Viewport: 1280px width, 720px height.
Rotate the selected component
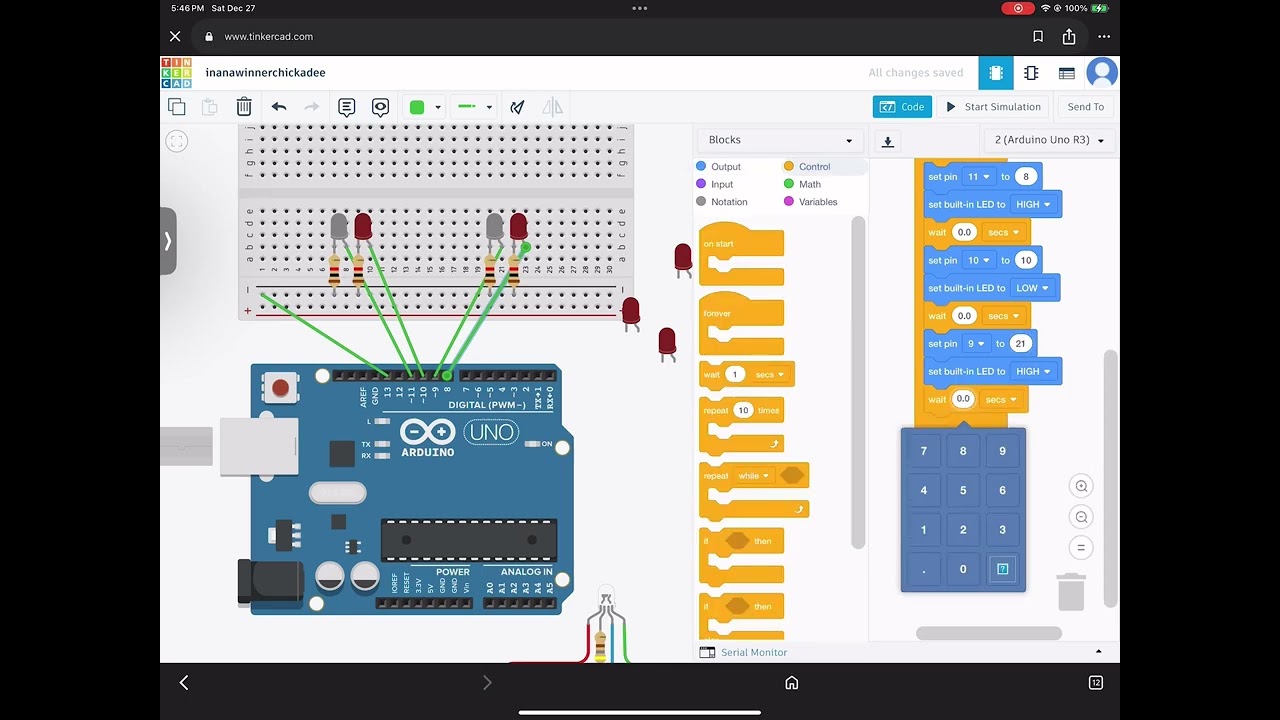[x=517, y=107]
